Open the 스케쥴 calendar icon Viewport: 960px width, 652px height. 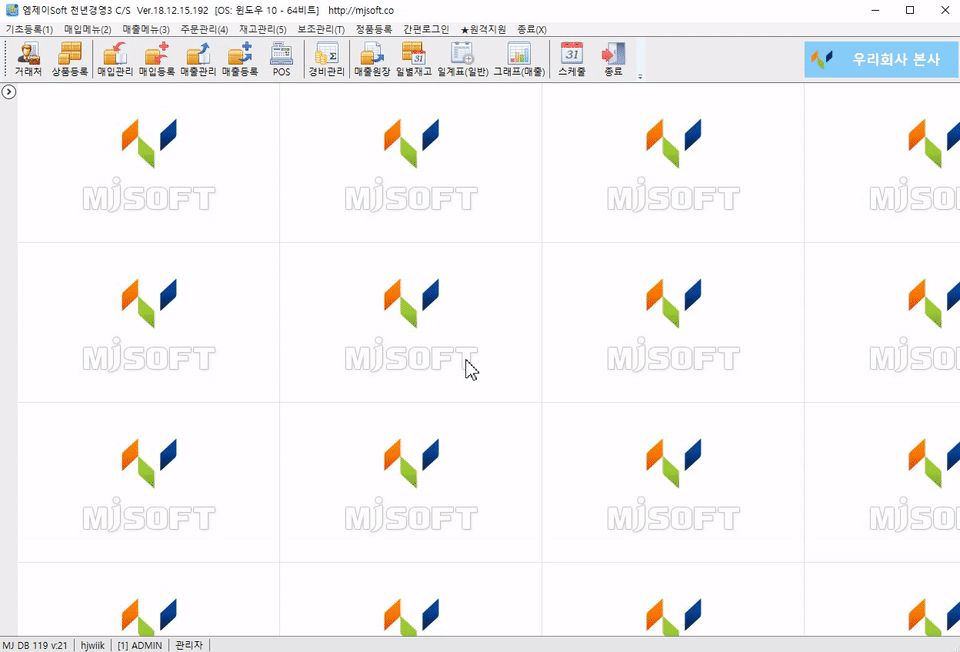point(572,59)
